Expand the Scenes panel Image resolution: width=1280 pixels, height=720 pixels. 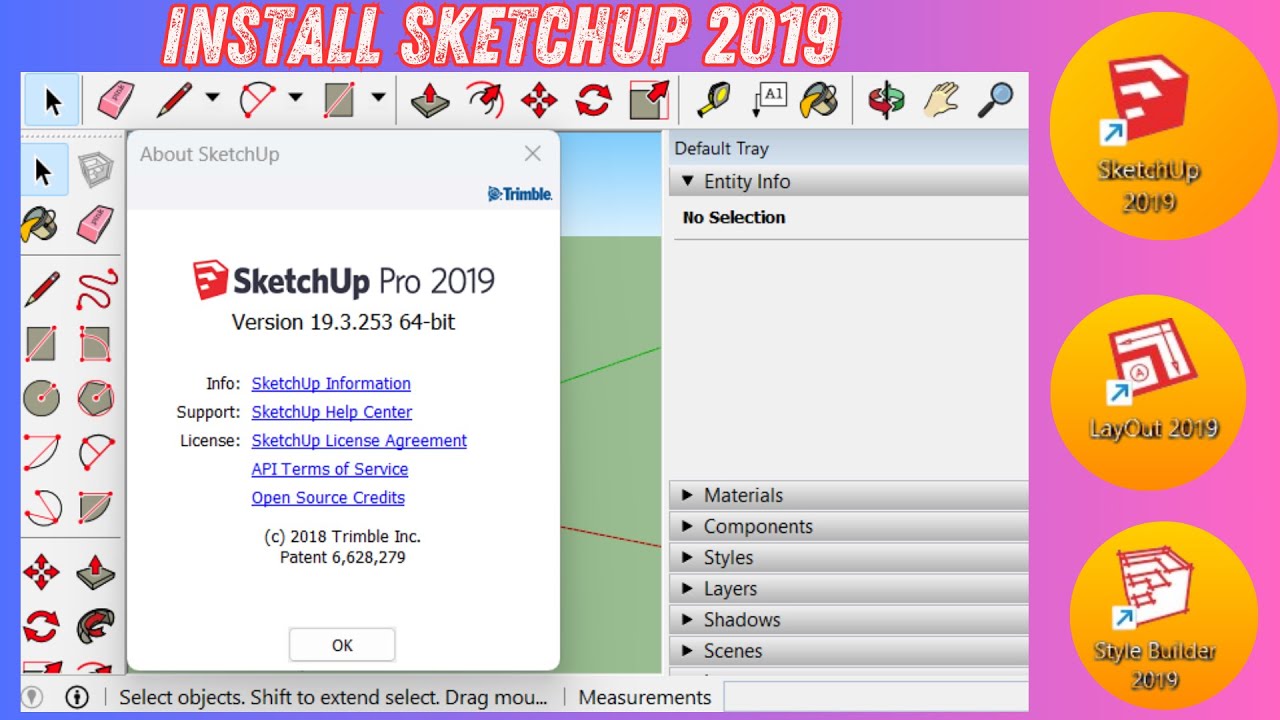click(848, 651)
